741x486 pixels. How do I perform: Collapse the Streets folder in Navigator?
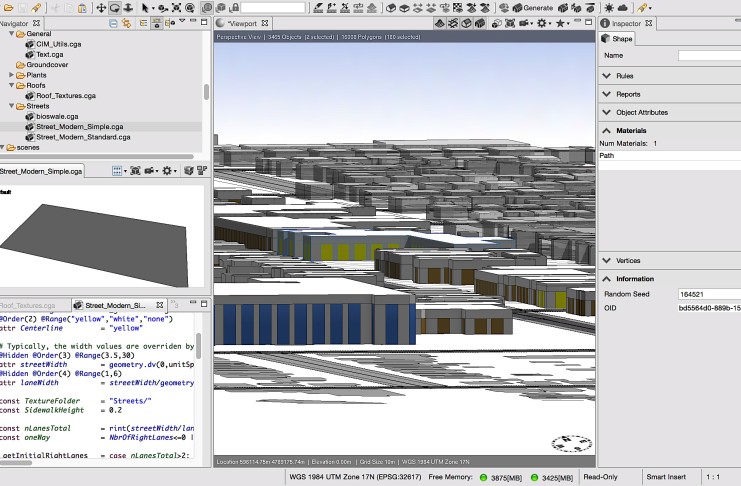tap(13, 105)
